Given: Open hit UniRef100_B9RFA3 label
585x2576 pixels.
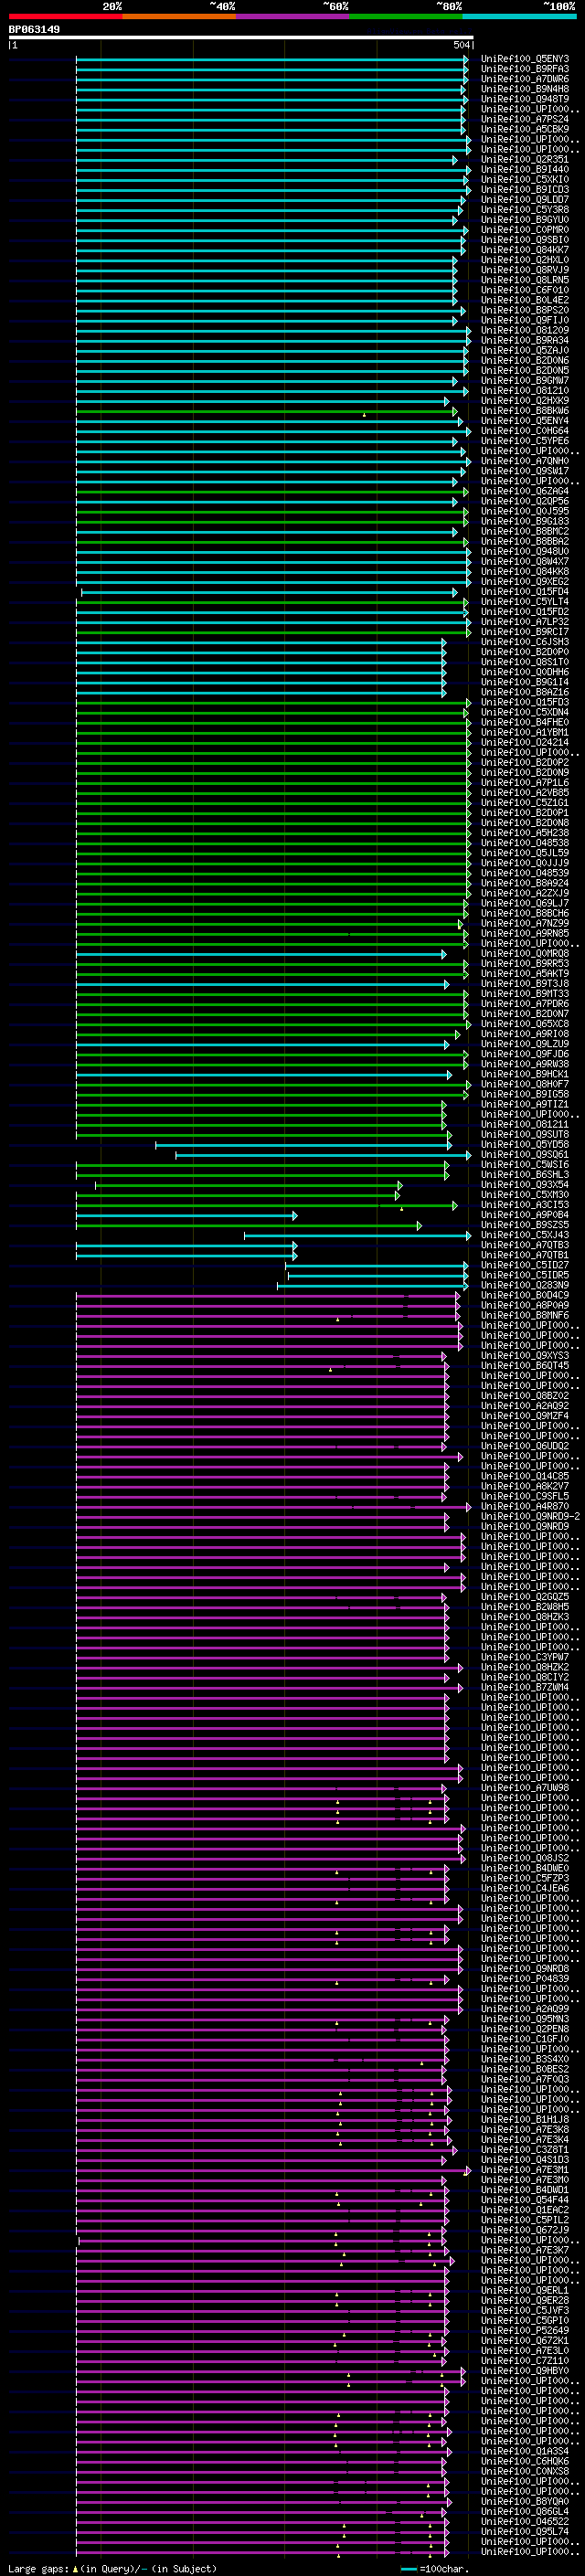Looking at the screenshot, I should (x=525, y=69).
